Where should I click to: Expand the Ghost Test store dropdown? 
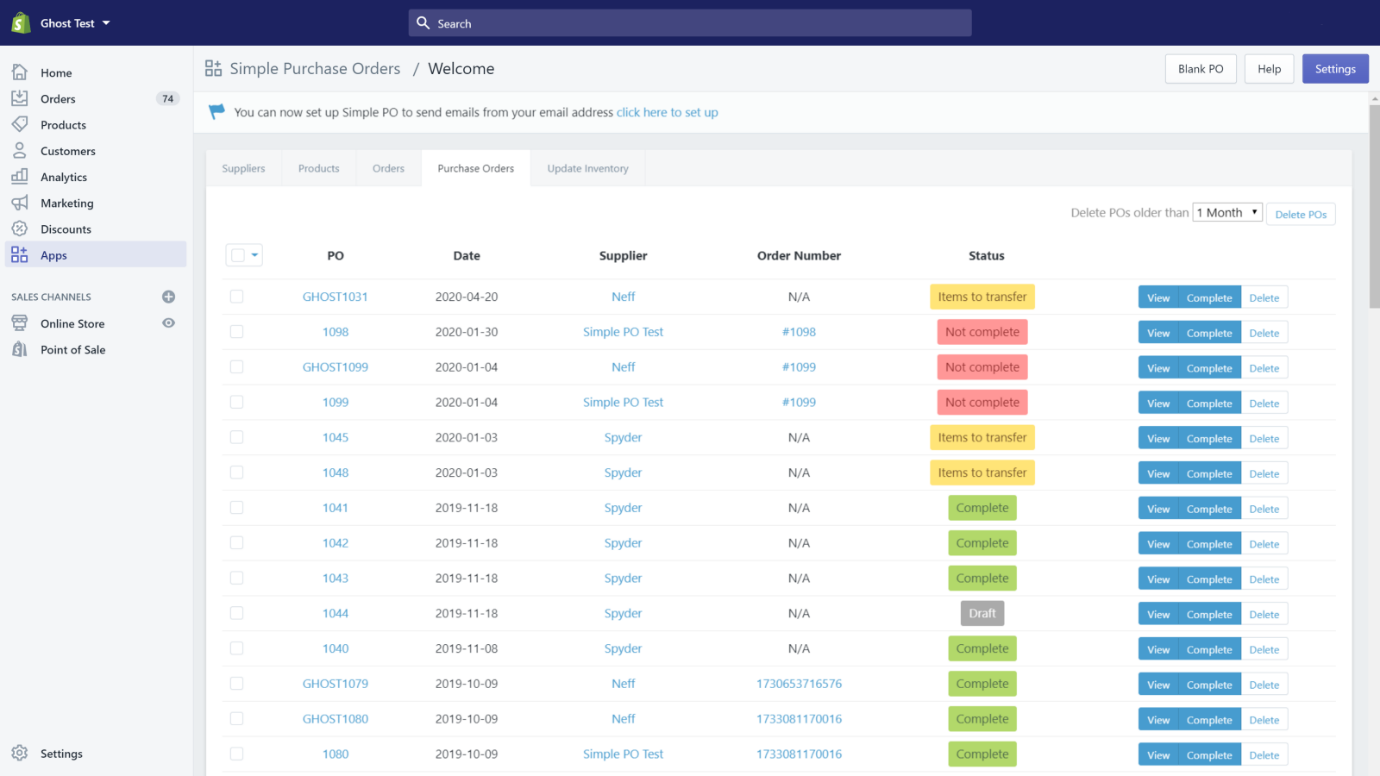pos(106,23)
